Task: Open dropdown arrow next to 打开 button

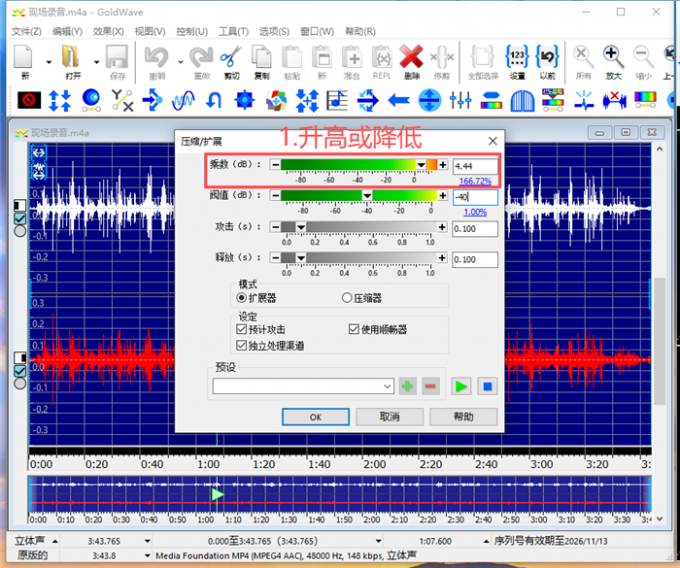Action: 96,61
